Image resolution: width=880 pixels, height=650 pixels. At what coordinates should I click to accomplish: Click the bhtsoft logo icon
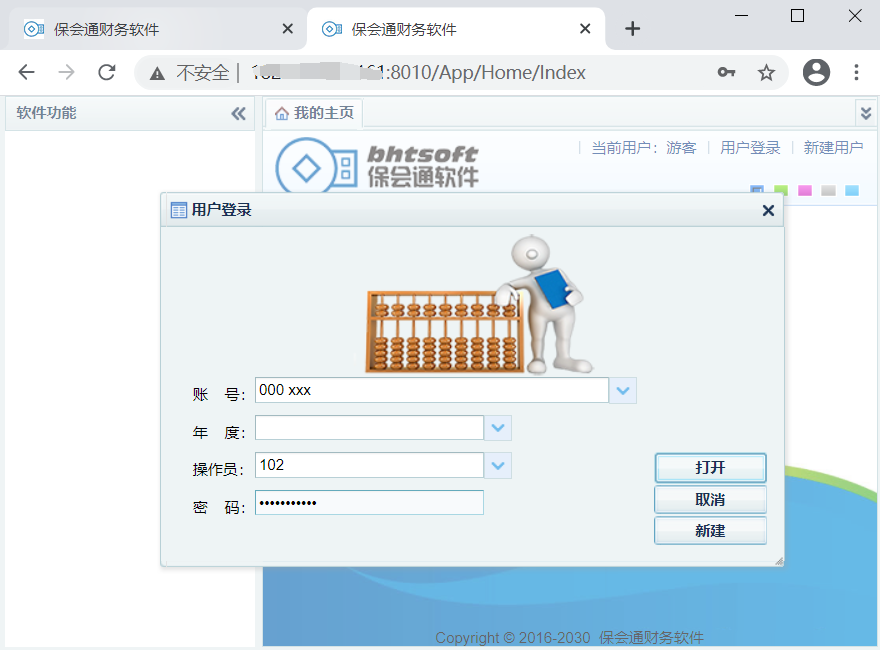[x=307, y=164]
